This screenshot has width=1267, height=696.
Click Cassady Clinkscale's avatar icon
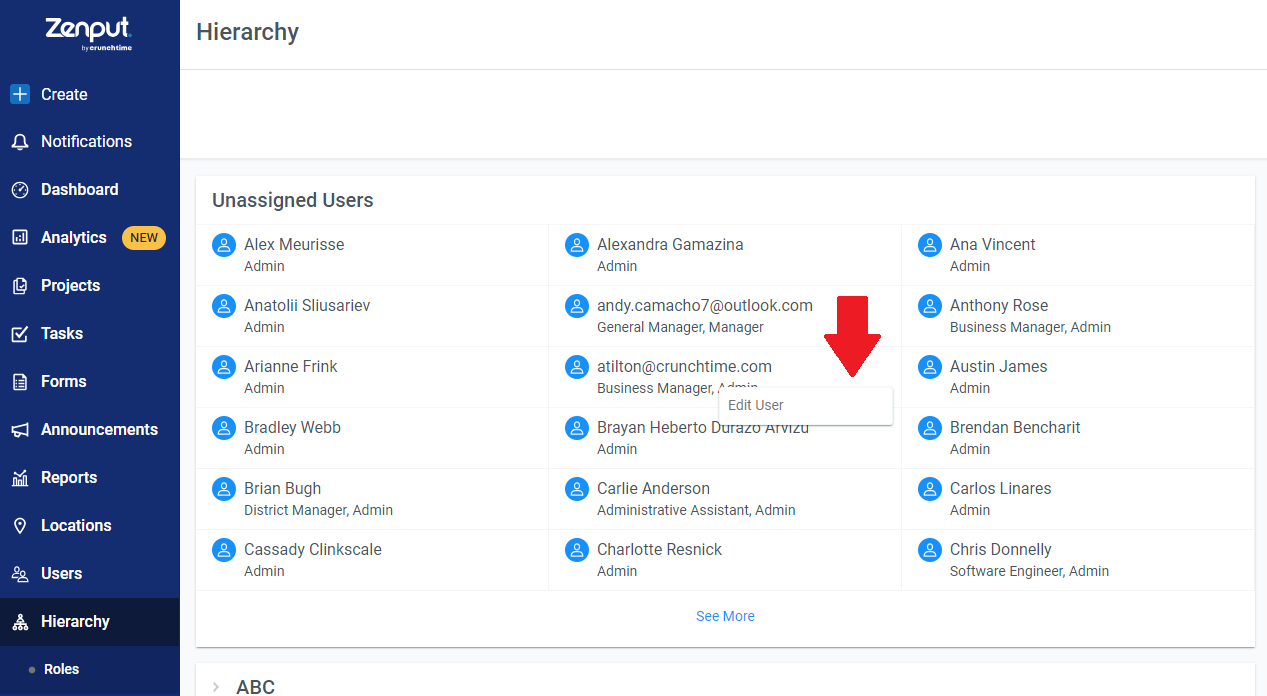click(224, 550)
